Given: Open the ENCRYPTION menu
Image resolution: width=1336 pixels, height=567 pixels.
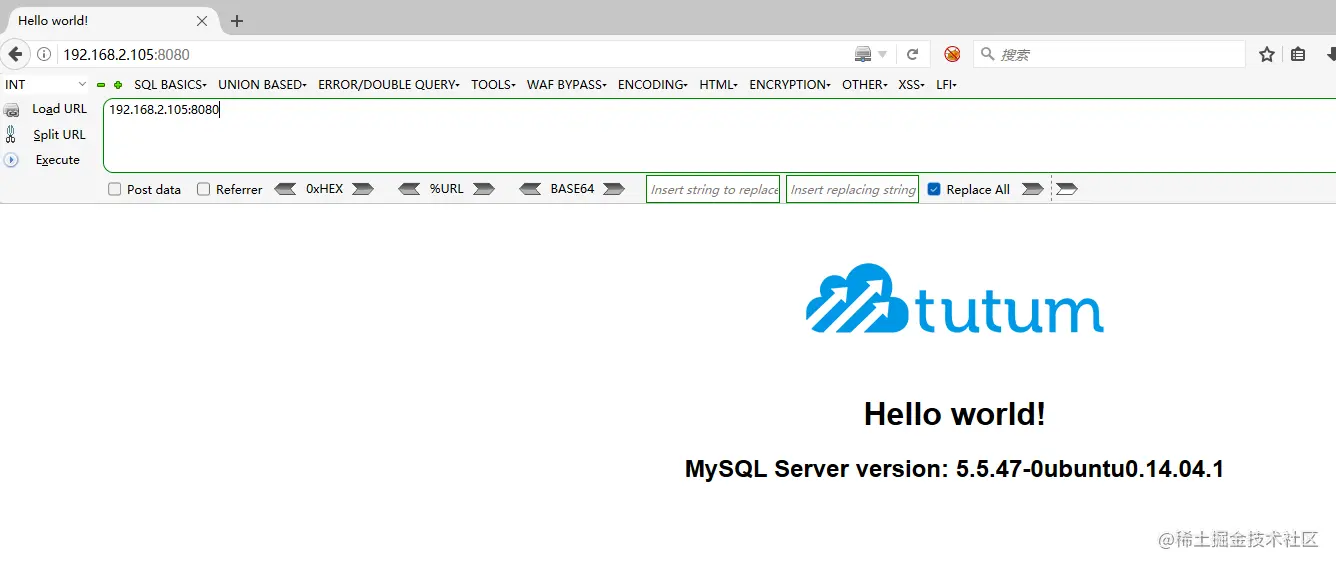Looking at the screenshot, I should (x=790, y=85).
